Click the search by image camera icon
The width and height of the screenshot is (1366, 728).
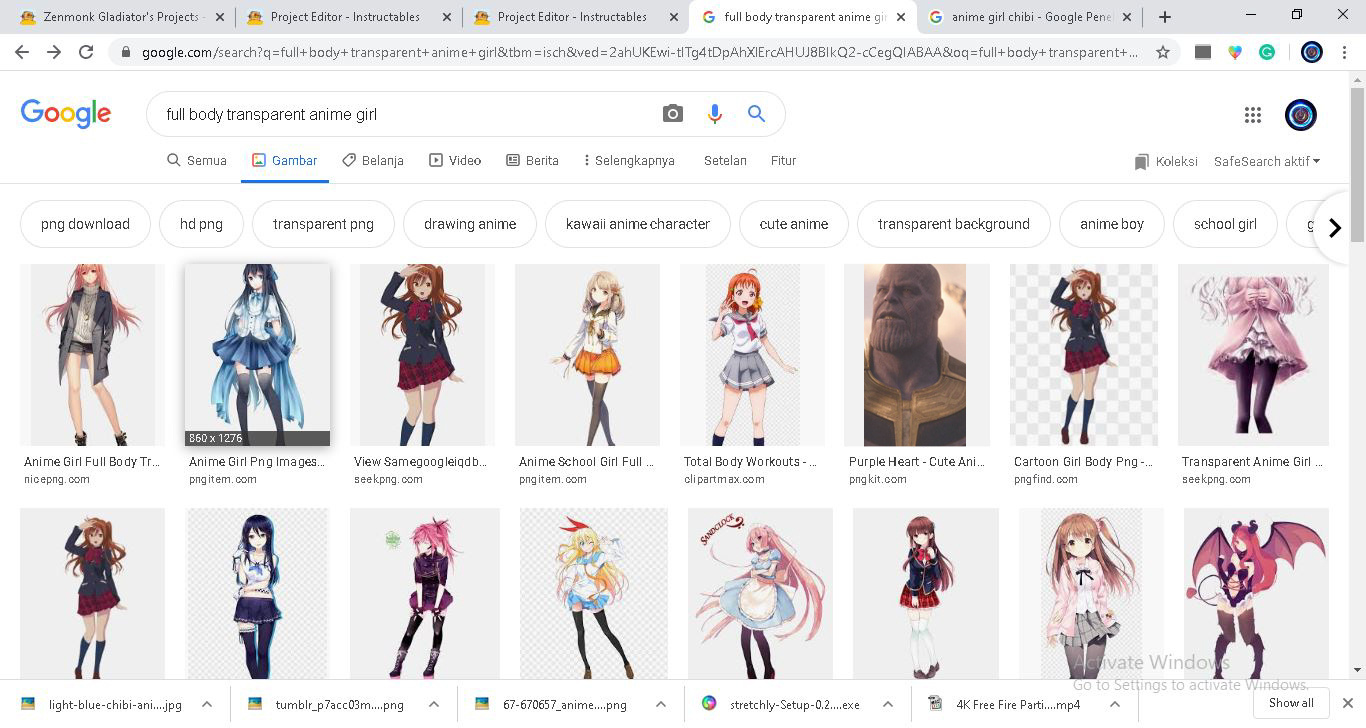672,113
